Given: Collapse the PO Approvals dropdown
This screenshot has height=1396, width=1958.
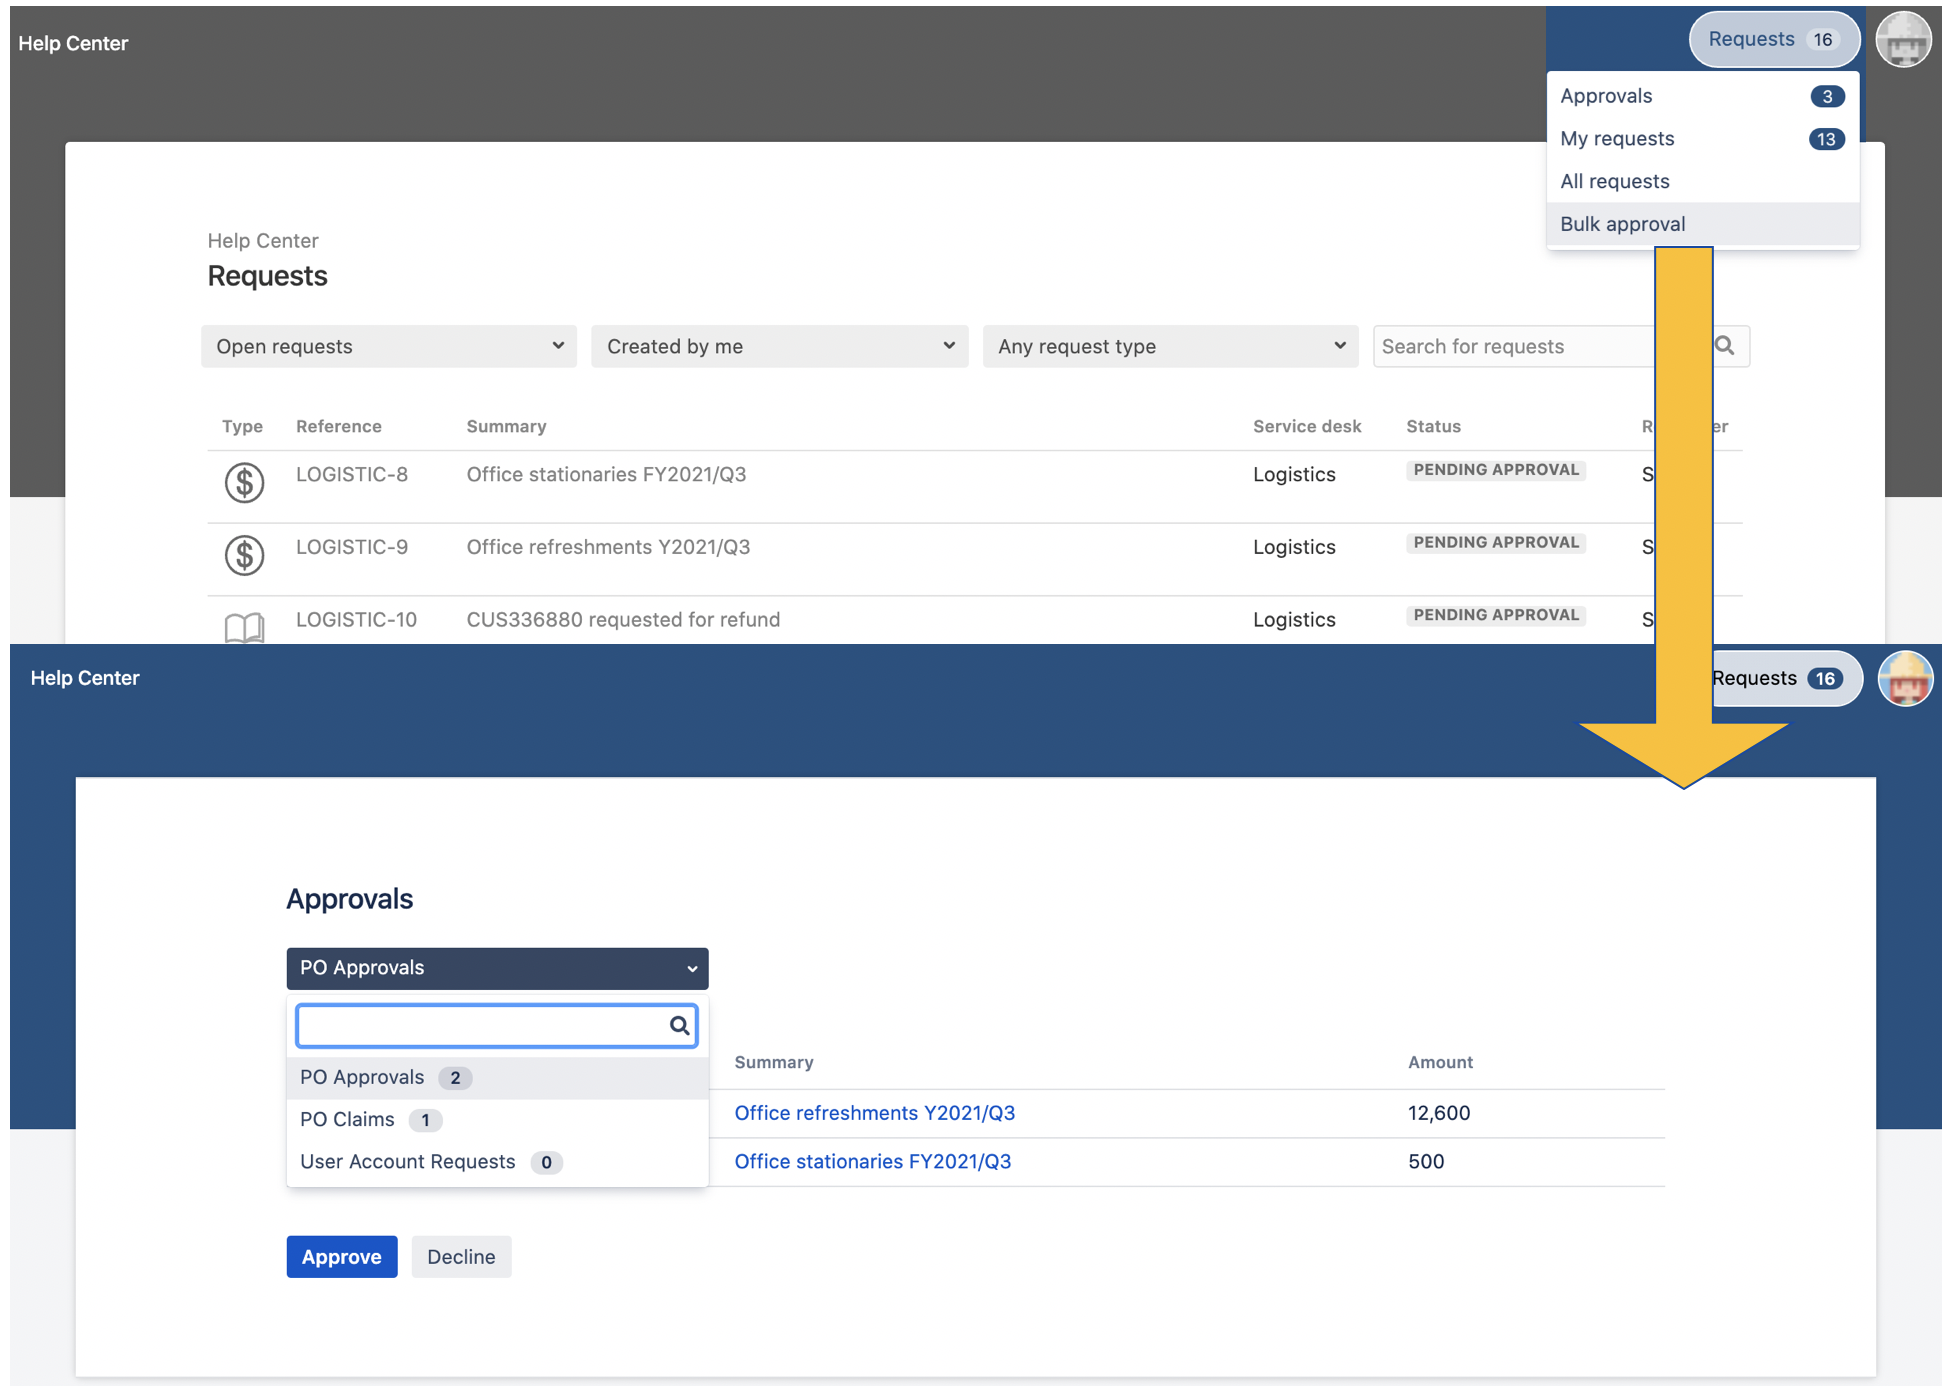Looking at the screenshot, I should [497, 968].
